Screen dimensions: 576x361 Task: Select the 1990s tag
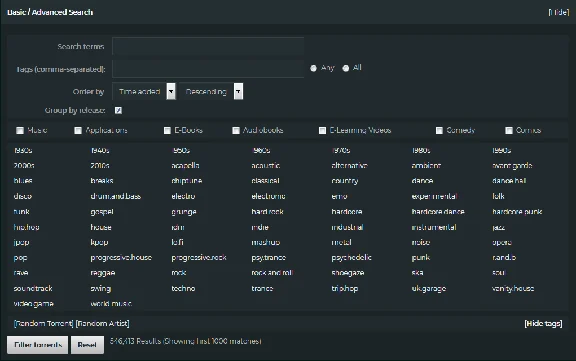coord(502,150)
